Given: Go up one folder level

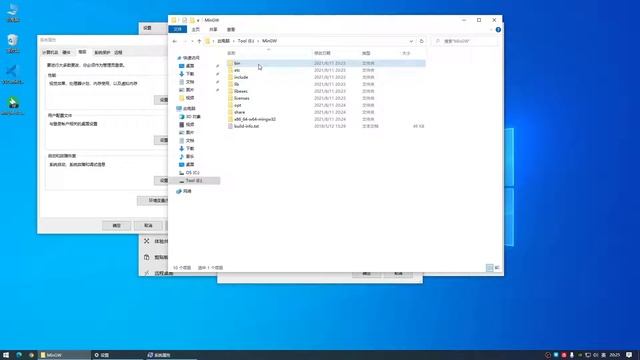Looking at the screenshot, I should click(199, 41).
